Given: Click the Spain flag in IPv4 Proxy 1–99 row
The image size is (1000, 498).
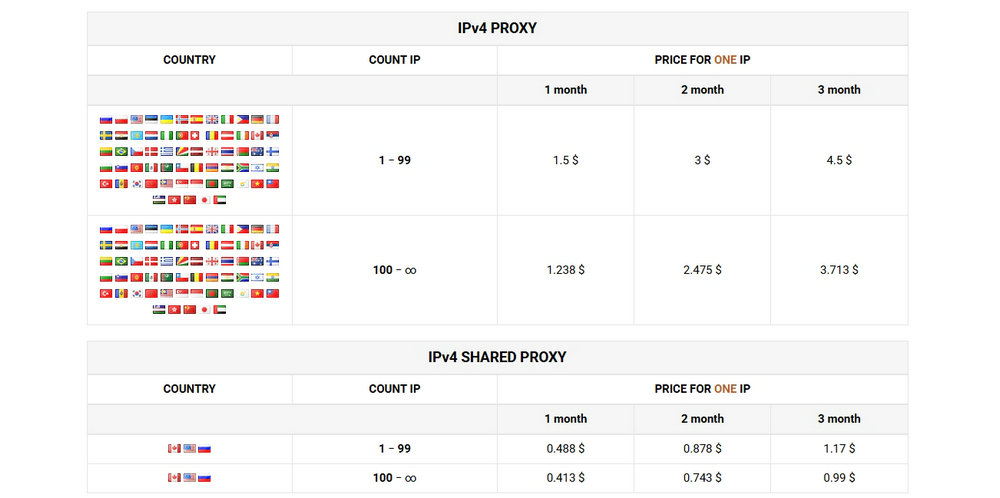Looking at the screenshot, I should coord(196,119).
